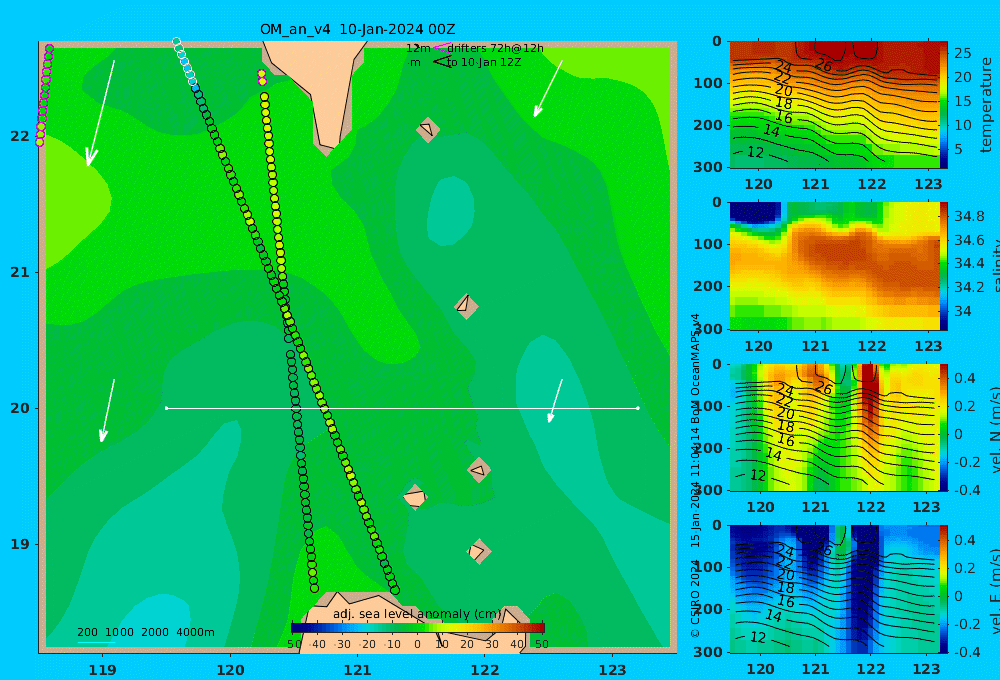Click the black arrow legend symbol

coord(442,62)
